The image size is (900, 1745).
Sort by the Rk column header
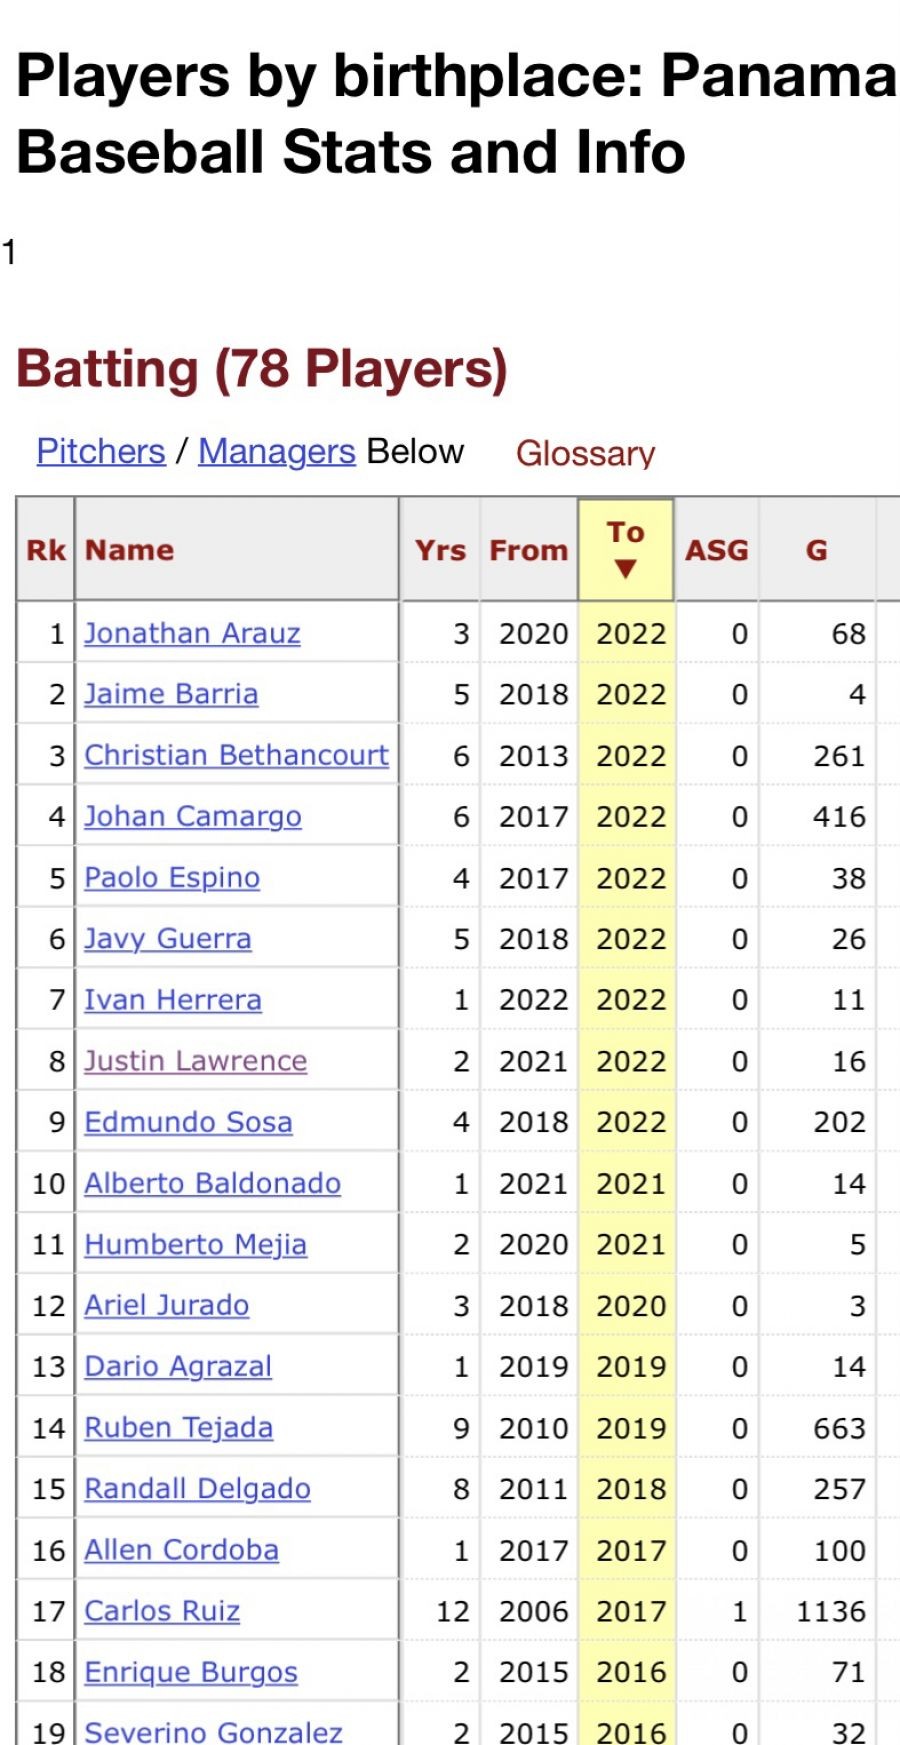point(46,550)
